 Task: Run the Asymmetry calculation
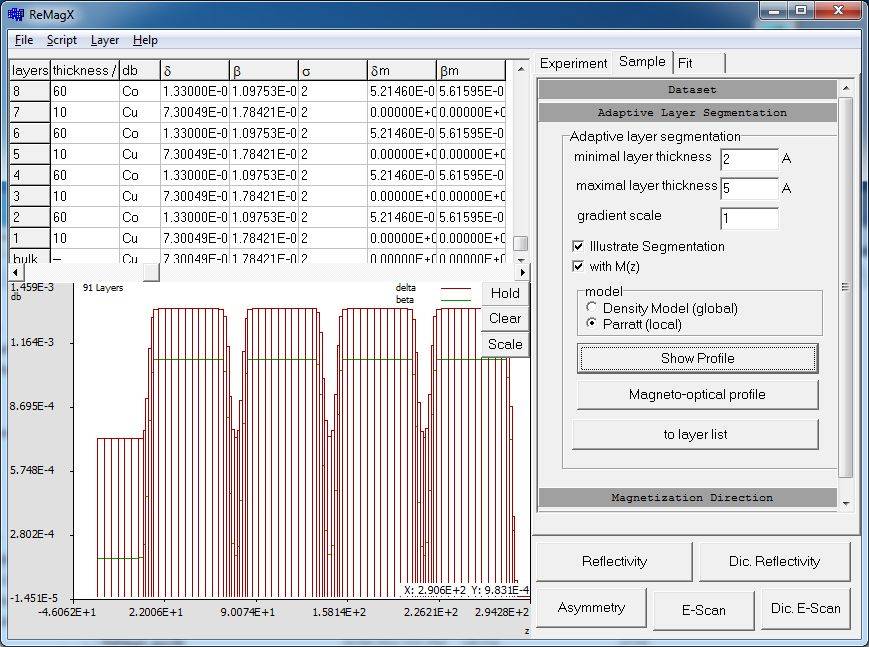pos(591,608)
